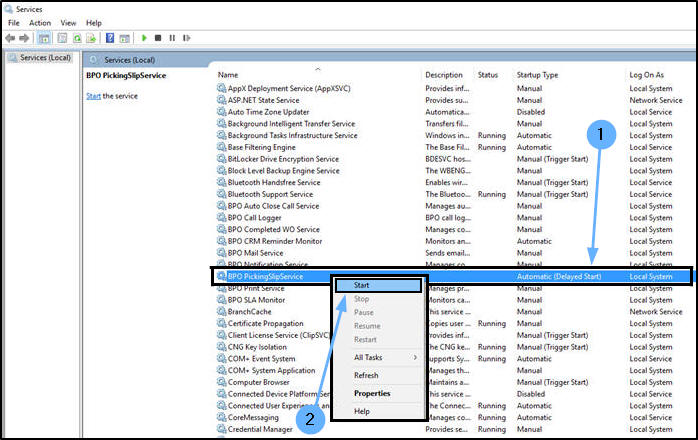Select BPO SLA Monitor
This screenshot has width=698, height=440.
pyautogui.click(x=256, y=300)
